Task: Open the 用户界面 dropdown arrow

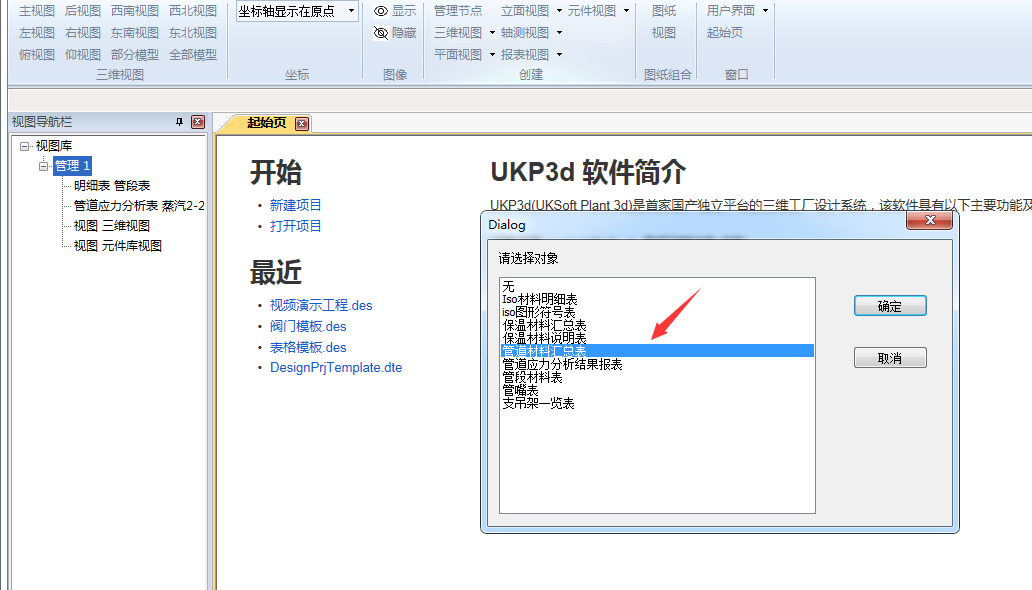Action: coord(765,11)
